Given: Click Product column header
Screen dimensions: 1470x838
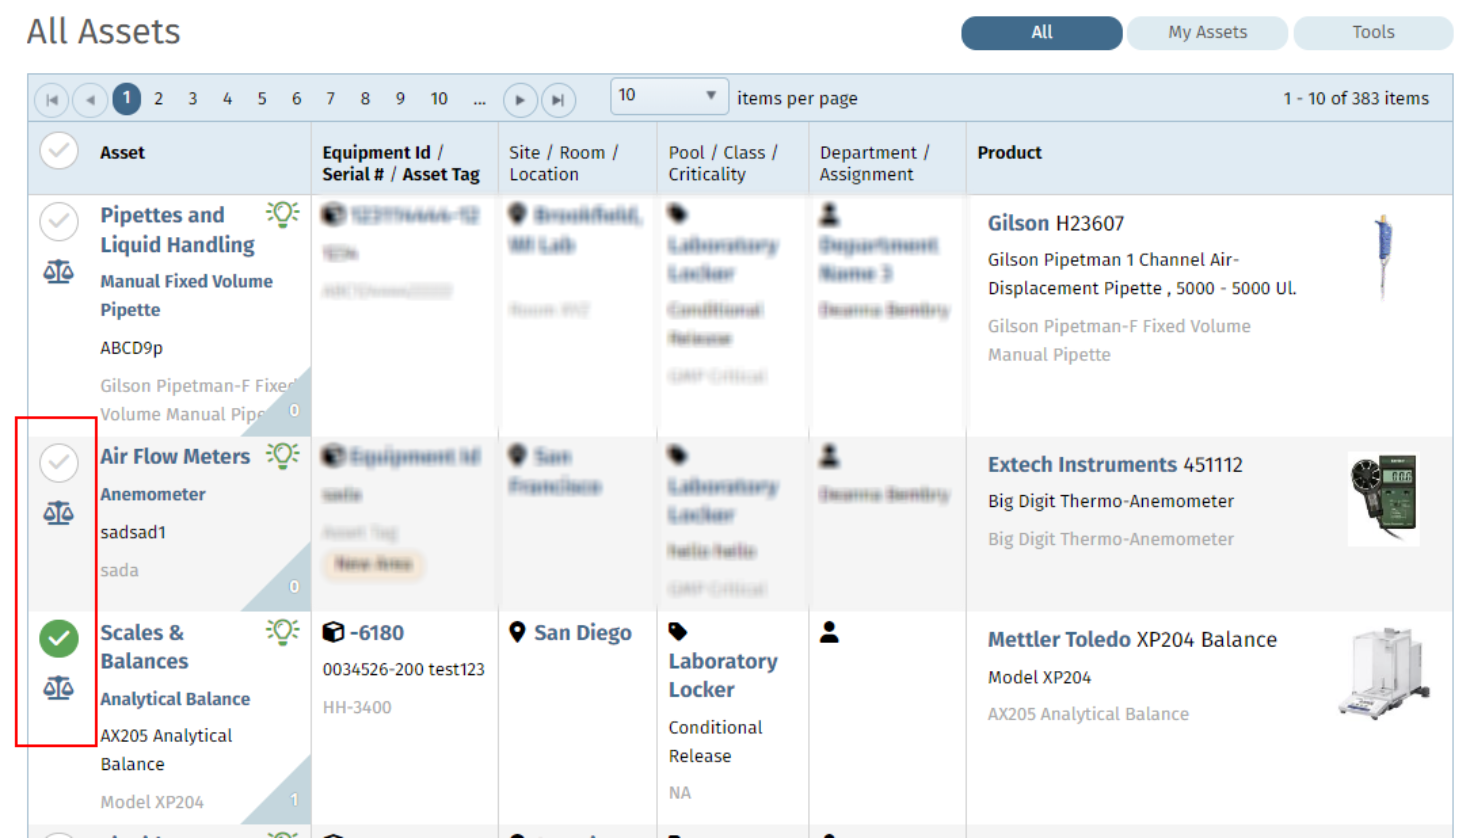Looking at the screenshot, I should pyautogui.click(x=1009, y=153).
